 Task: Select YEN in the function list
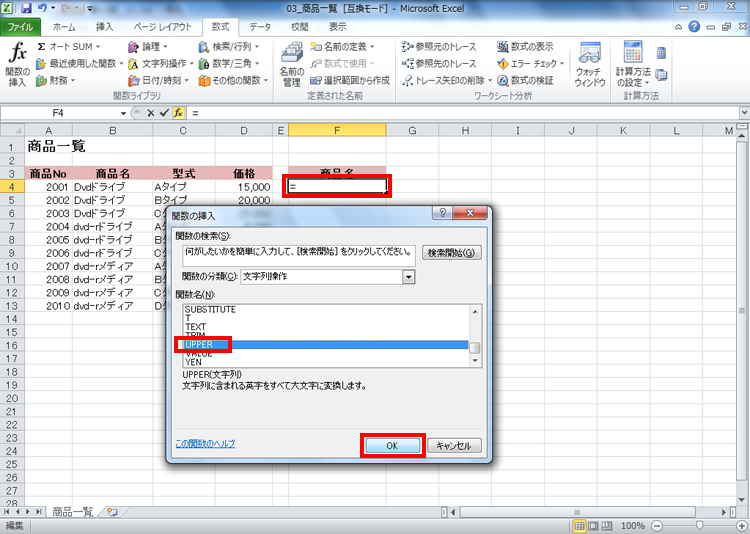[193, 362]
